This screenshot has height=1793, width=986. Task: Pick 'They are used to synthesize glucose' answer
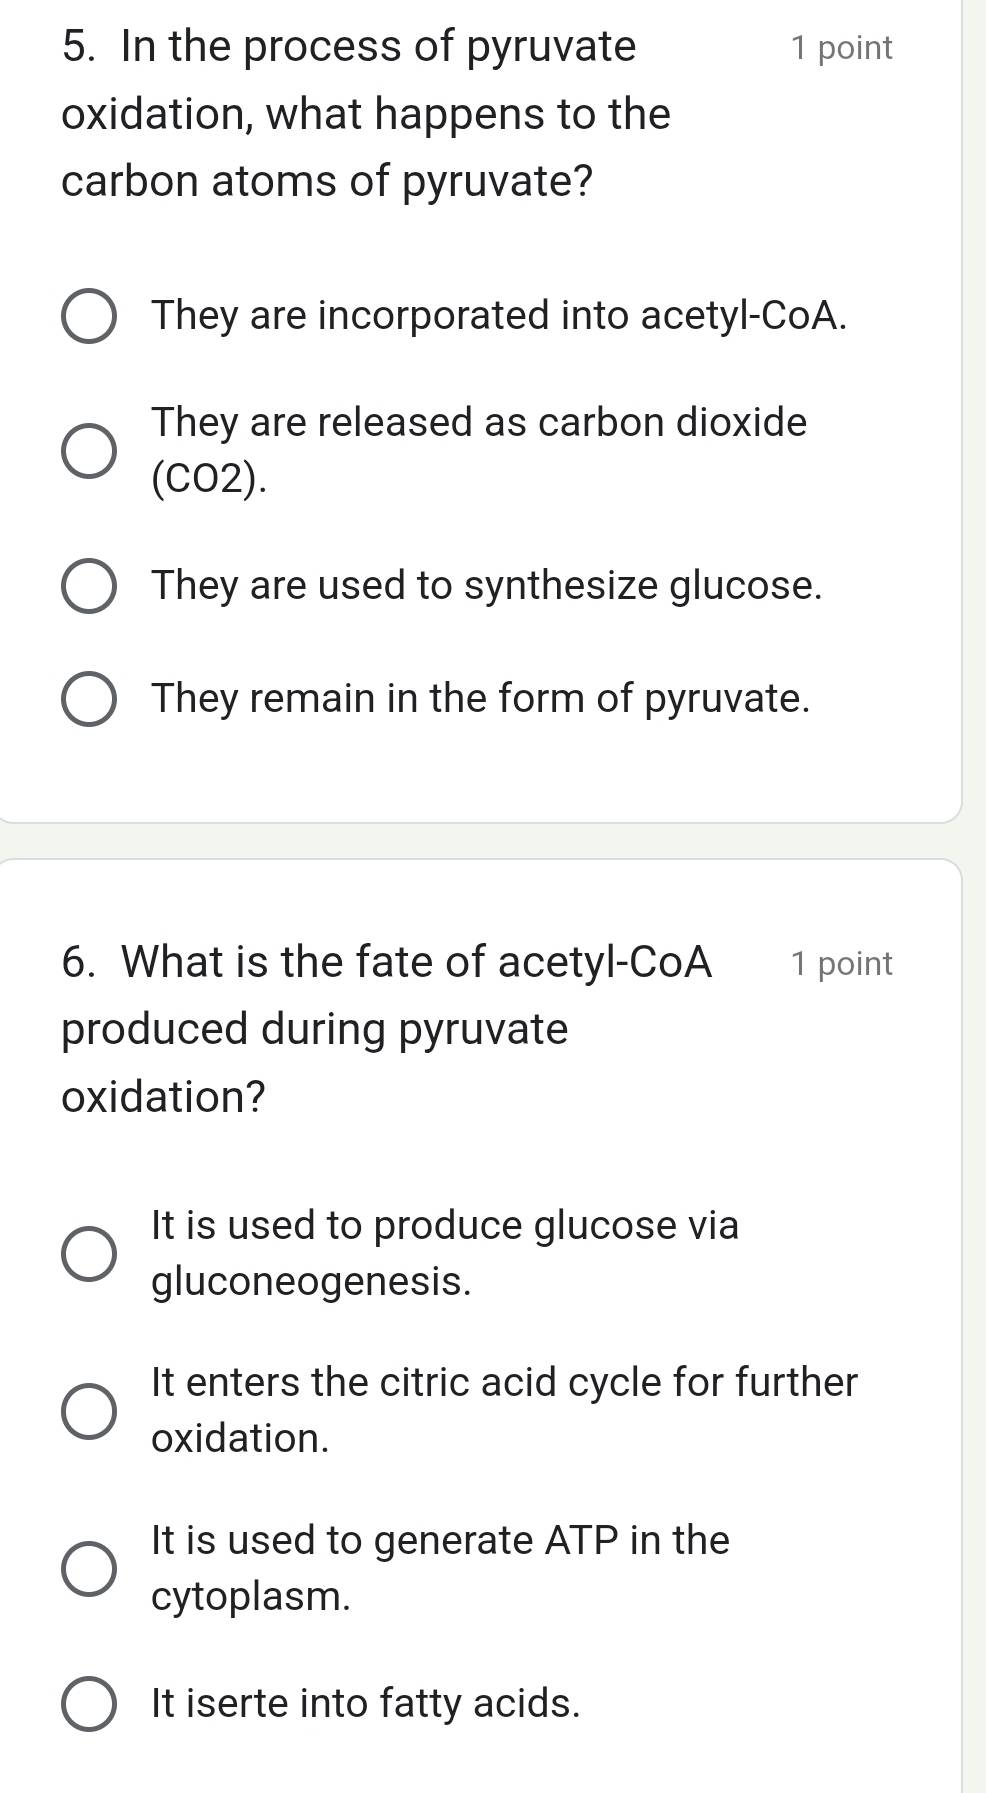(89, 586)
